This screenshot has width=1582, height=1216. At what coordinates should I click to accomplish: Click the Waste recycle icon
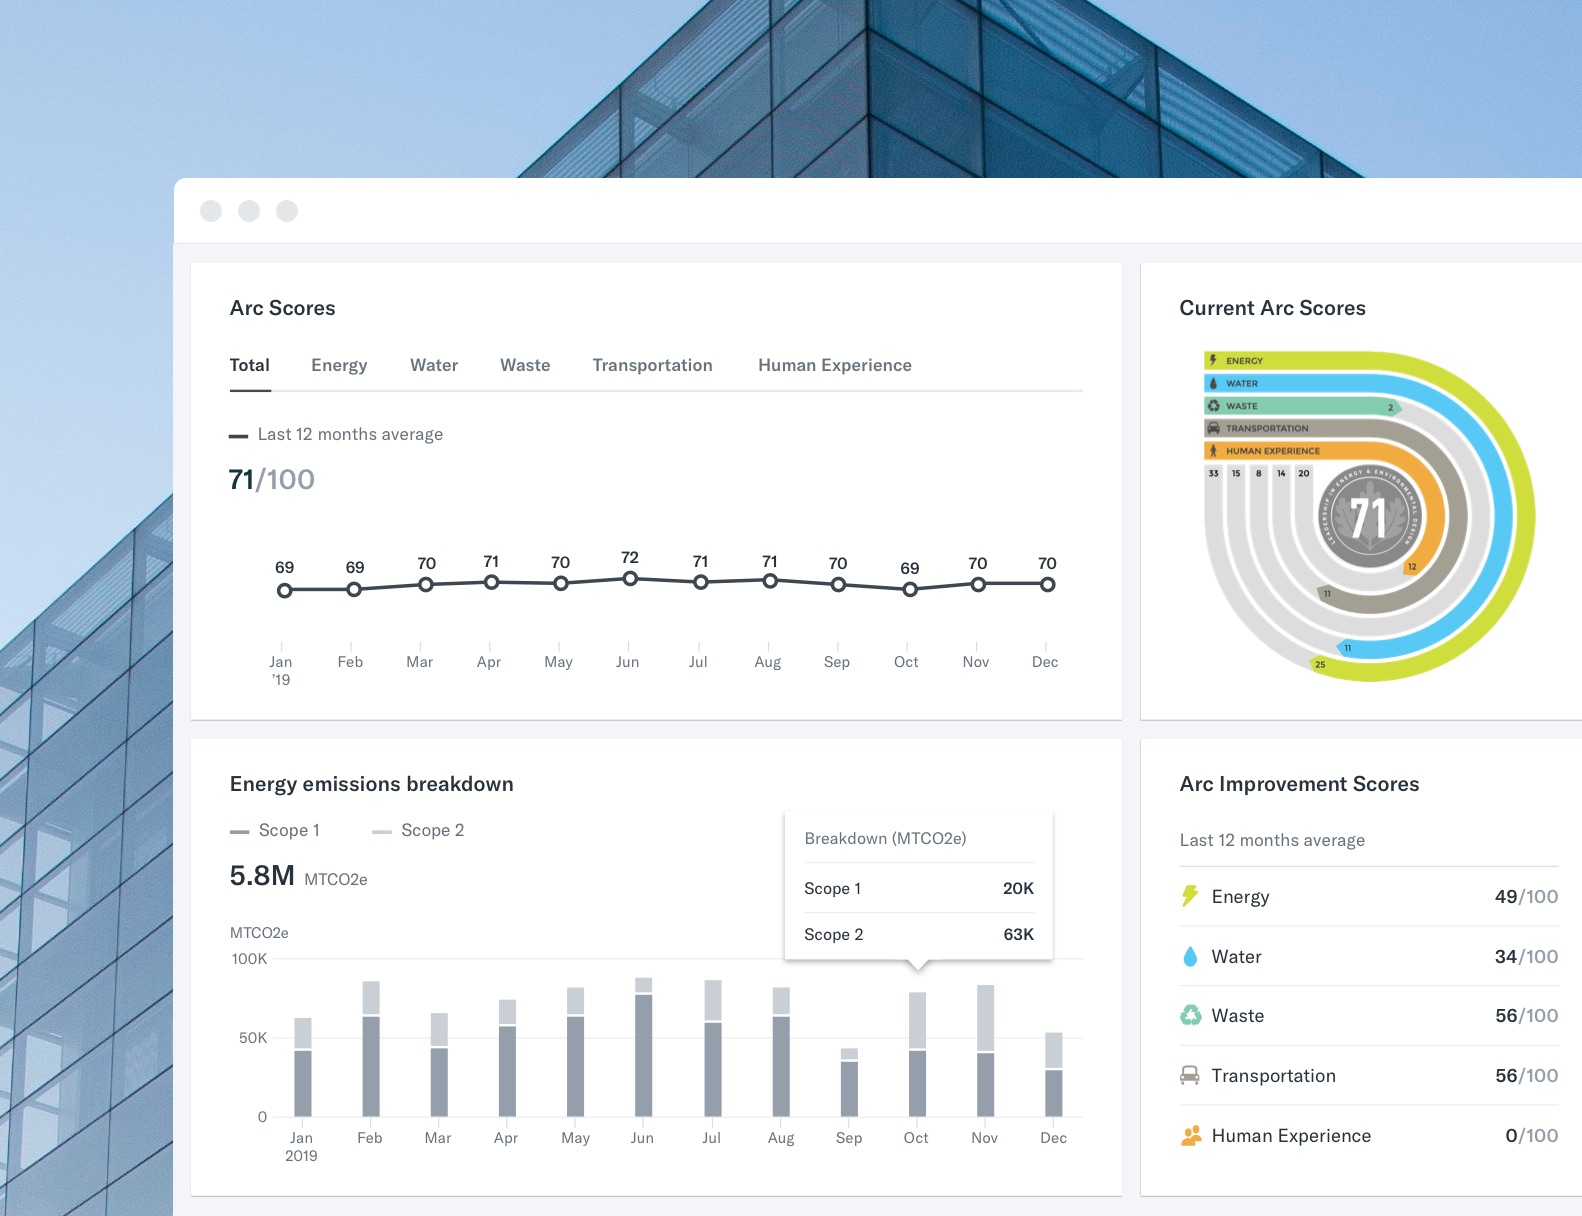[x=1190, y=1016]
